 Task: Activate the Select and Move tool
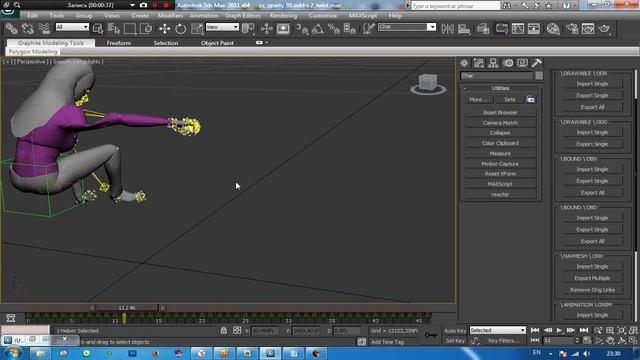click(164, 29)
